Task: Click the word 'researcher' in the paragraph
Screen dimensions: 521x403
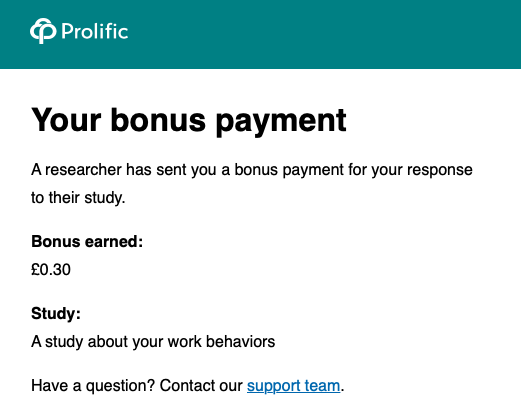Action: tap(83, 170)
